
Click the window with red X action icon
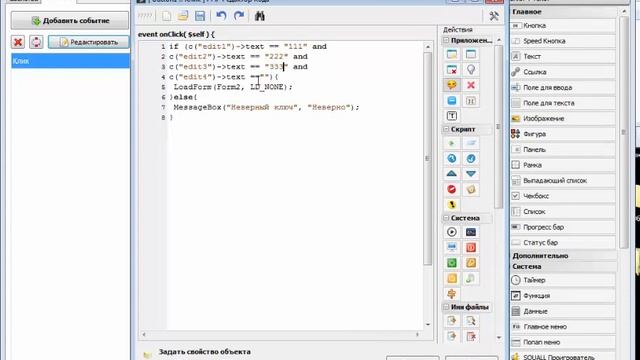point(452,70)
